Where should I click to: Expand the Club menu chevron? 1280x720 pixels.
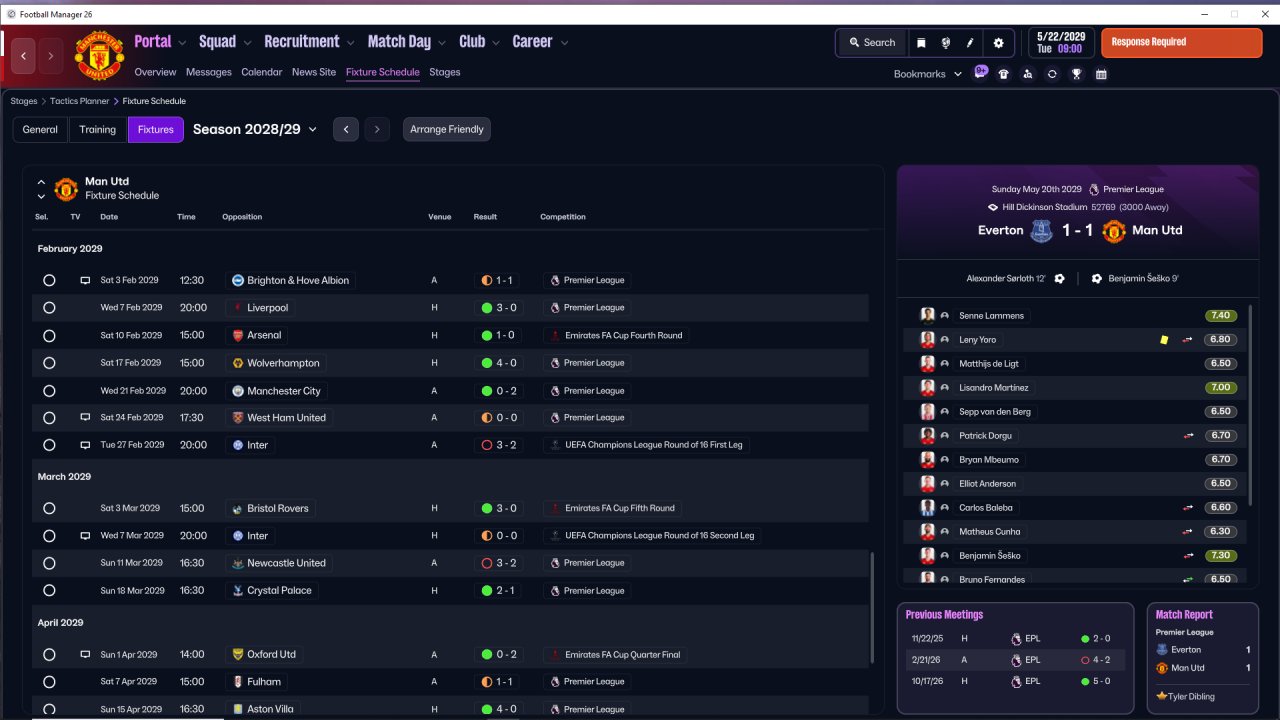[x=496, y=43]
